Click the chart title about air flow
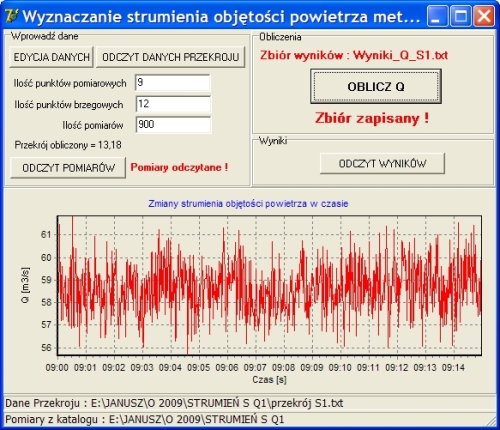The height and width of the screenshot is (430, 500). click(248, 204)
